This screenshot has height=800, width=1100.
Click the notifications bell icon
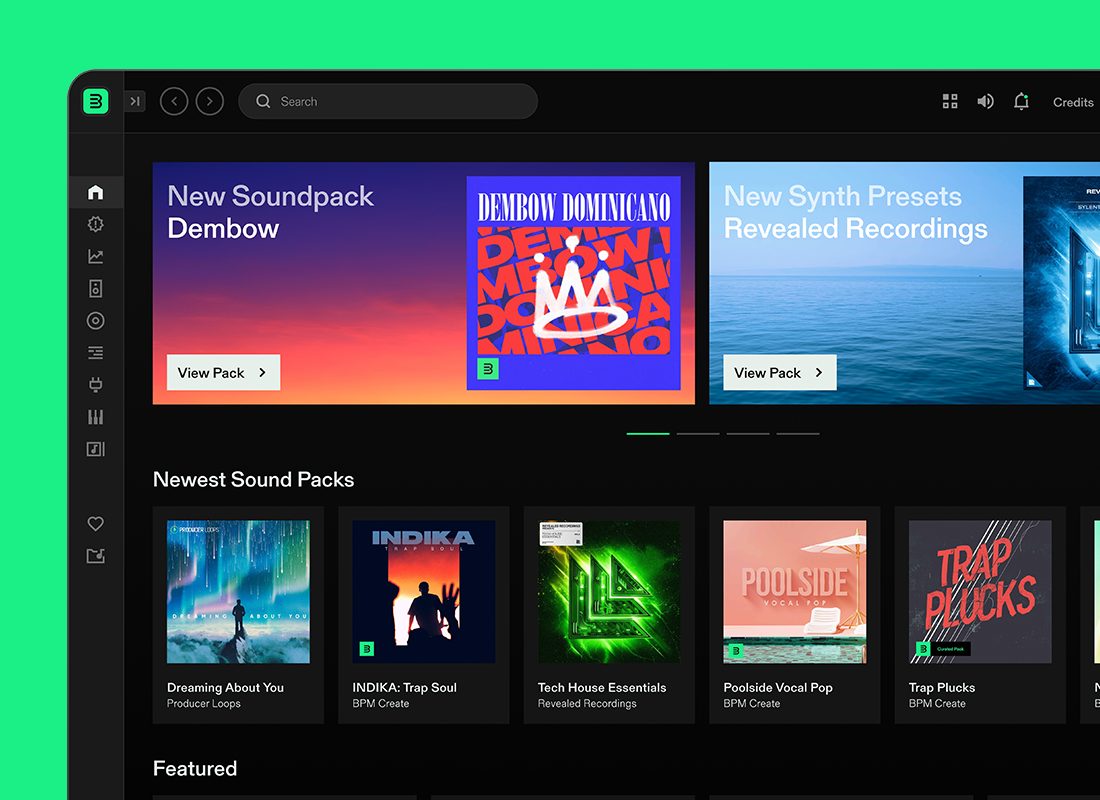click(1021, 101)
